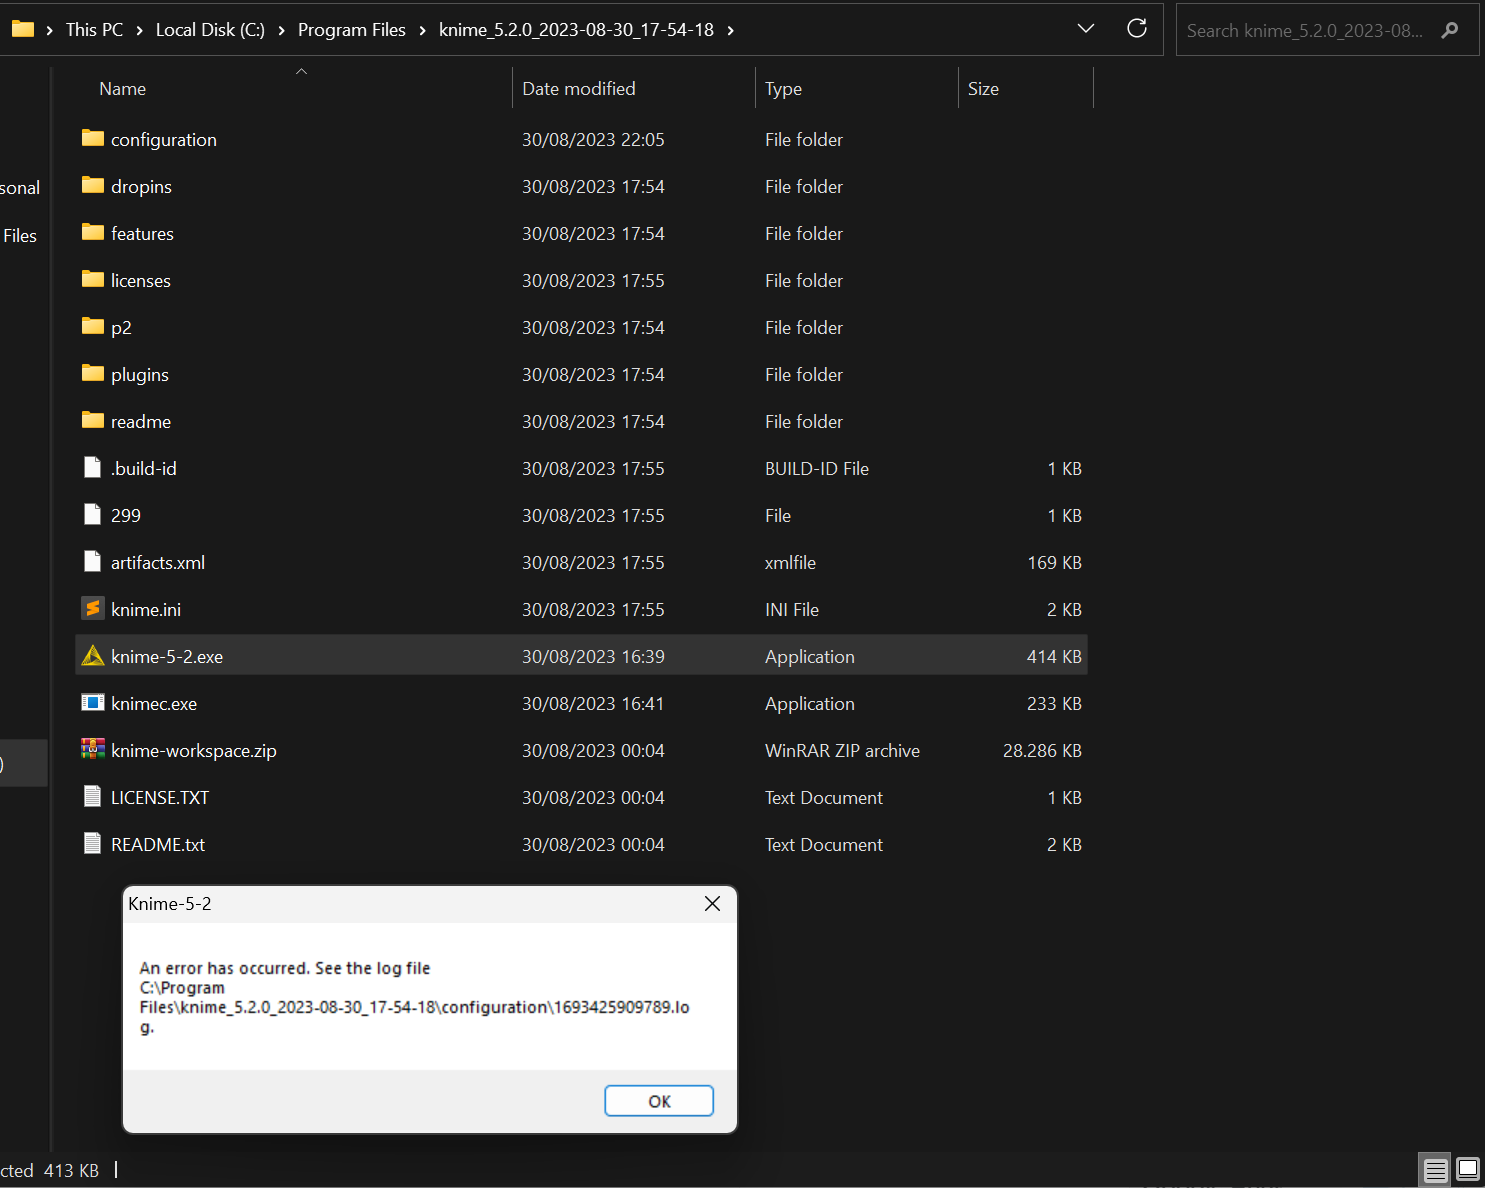Viewport: 1485px width, 1188px height.
Task: Click the .build-id file icon
Action: tap(93, 467)
